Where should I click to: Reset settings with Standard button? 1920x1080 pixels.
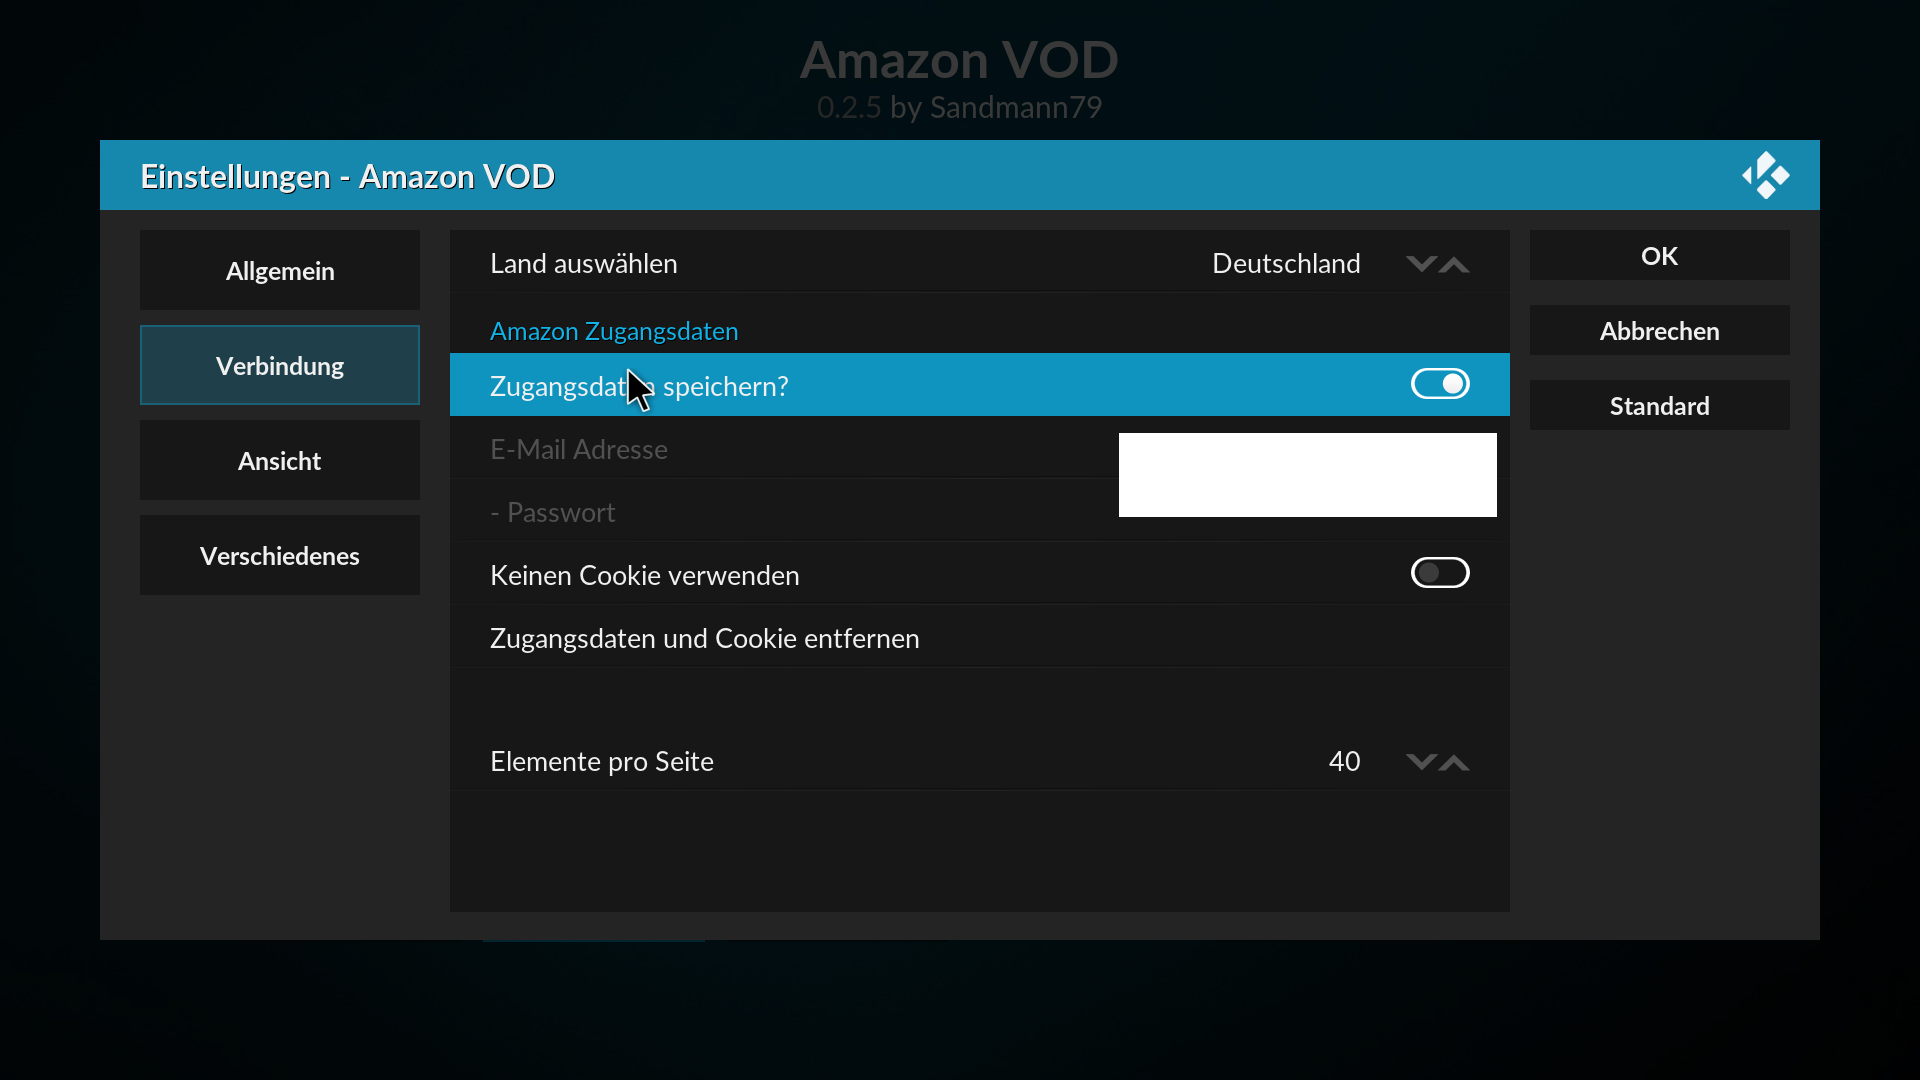point(1660,405)
